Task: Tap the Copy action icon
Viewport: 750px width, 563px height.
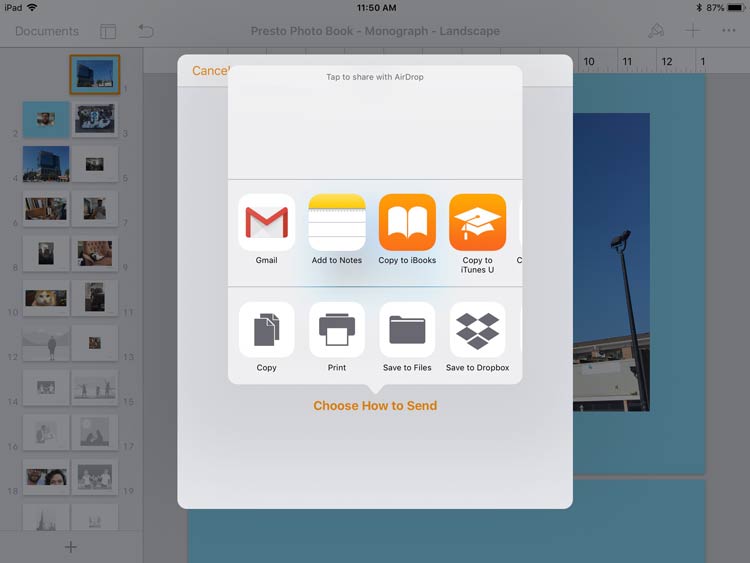Action: [x=266, y=330]
